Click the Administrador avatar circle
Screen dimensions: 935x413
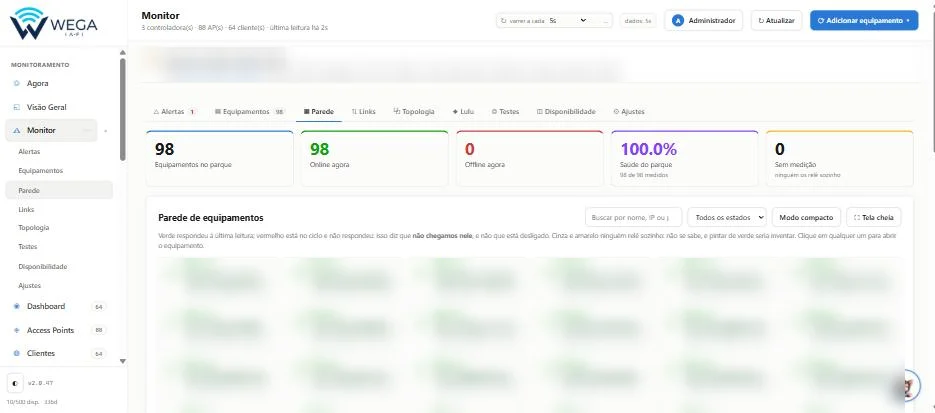click(x=677, y=20)
